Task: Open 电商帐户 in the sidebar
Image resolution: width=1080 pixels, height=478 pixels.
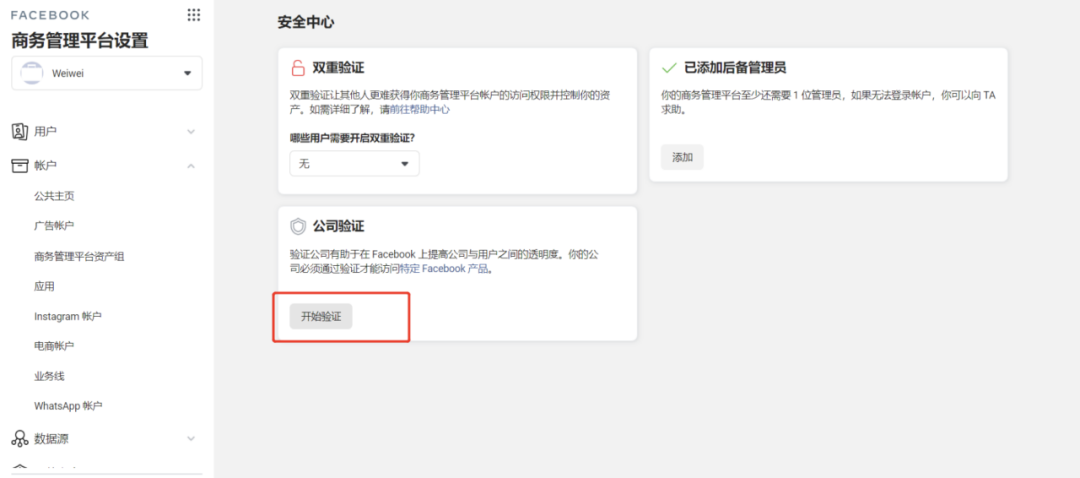Action: tap(54, 346)
